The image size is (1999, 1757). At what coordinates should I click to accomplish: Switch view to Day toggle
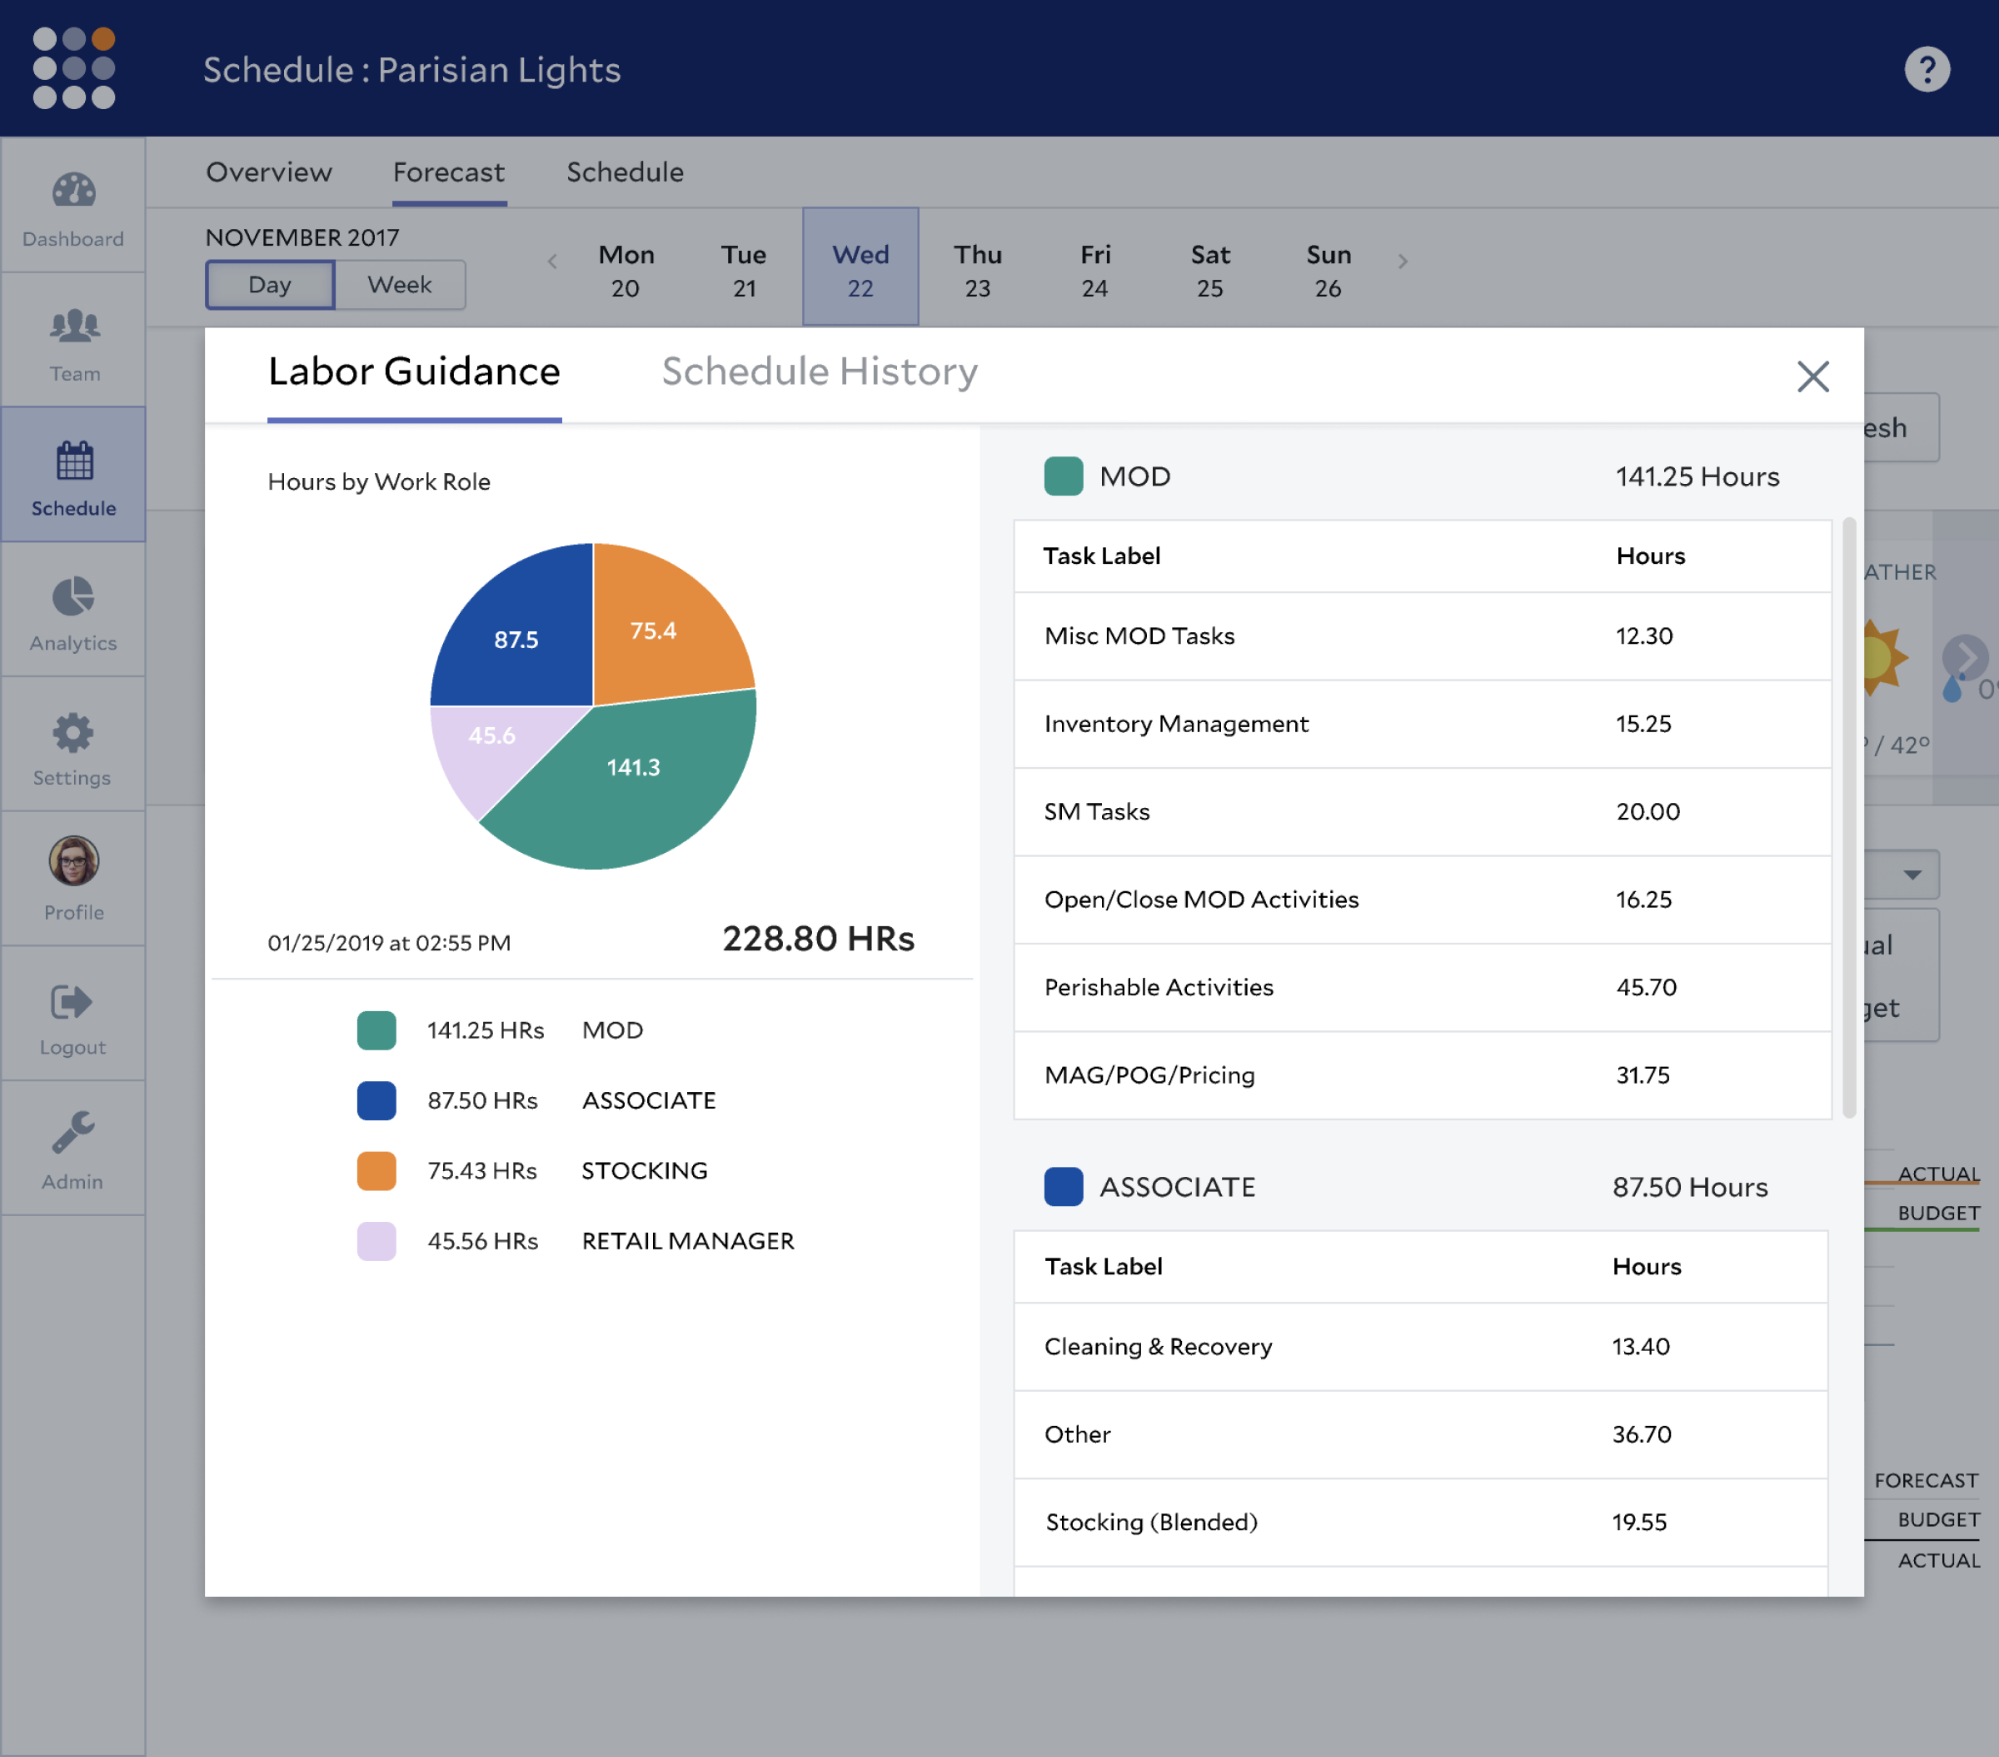270,285
